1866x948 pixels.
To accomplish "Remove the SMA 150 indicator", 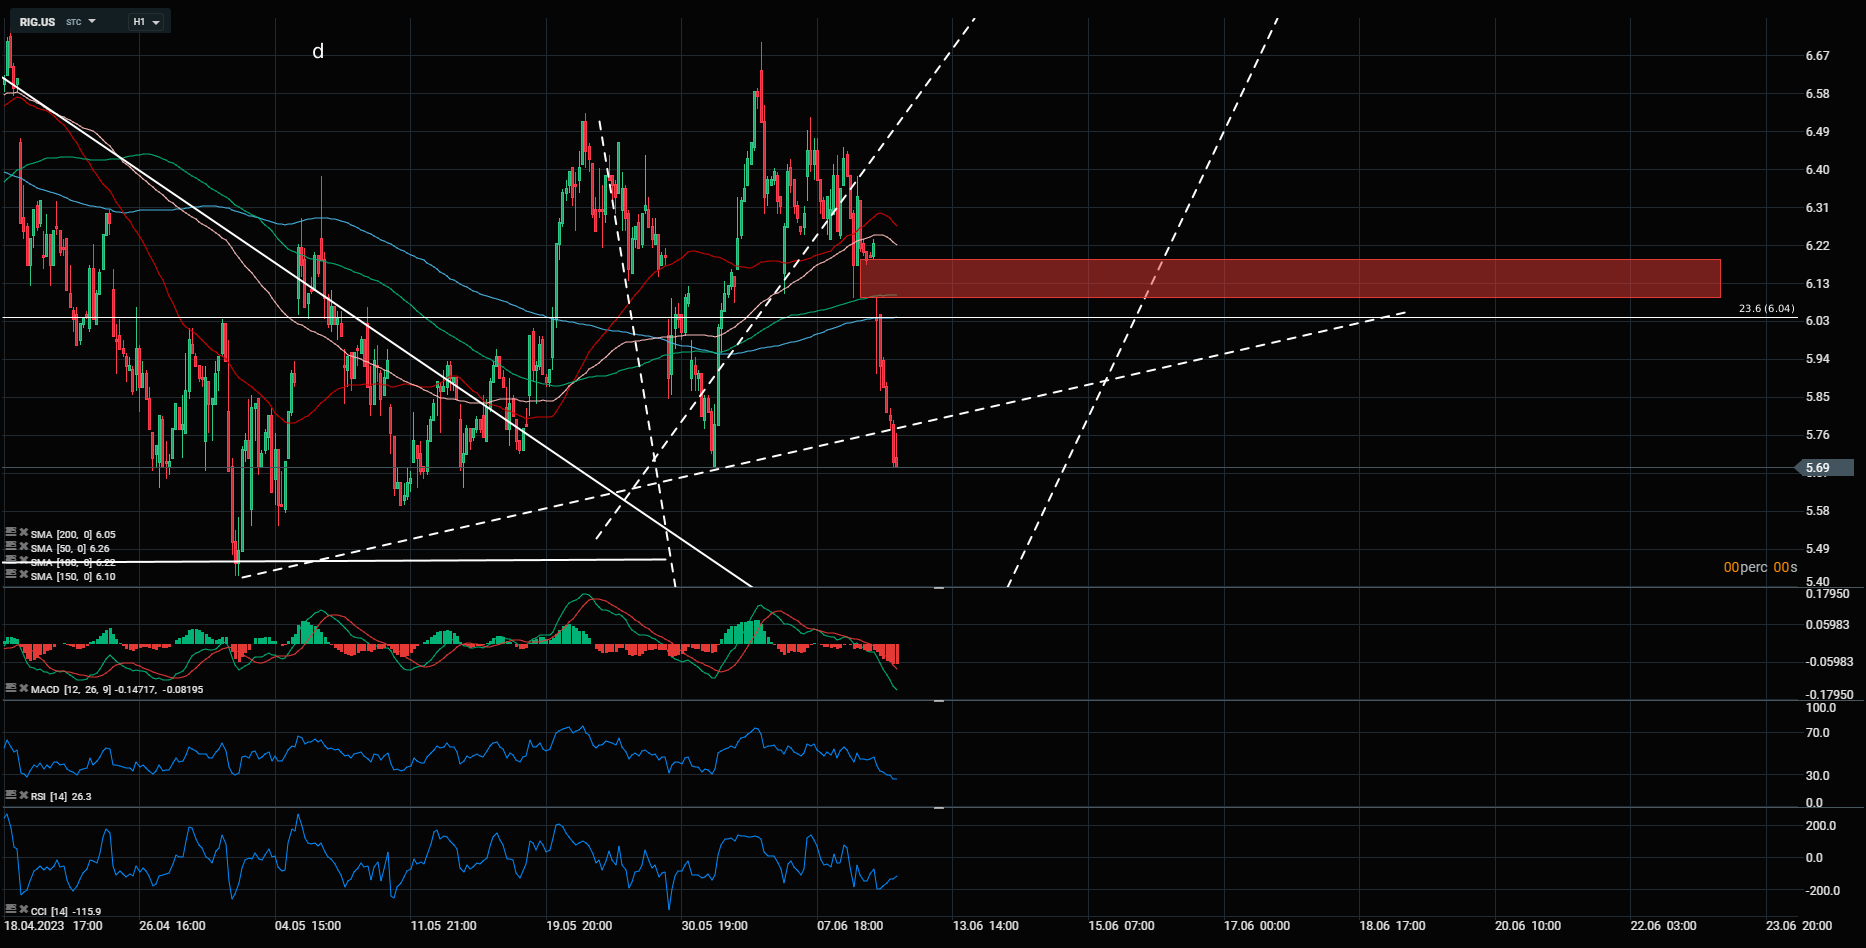I will 23,575.
